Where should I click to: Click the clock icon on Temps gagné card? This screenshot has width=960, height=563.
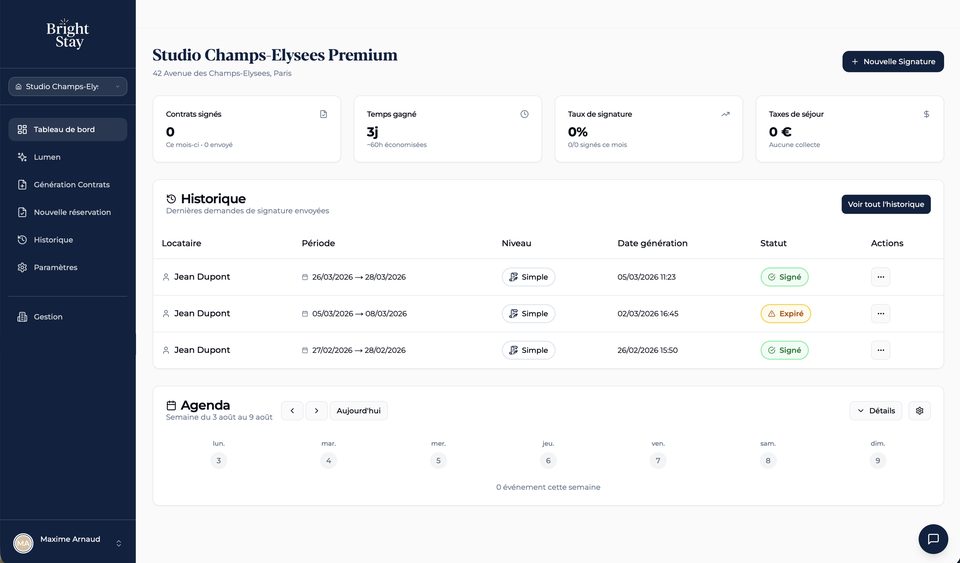pos(524,114)
